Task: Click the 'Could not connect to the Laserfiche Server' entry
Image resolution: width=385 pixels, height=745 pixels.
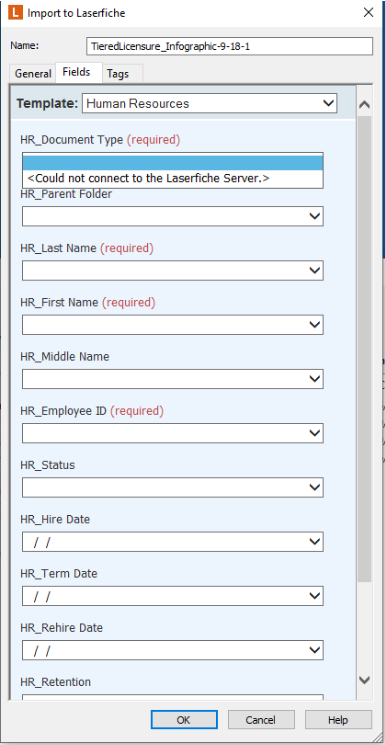Action: tap(173, 179)
